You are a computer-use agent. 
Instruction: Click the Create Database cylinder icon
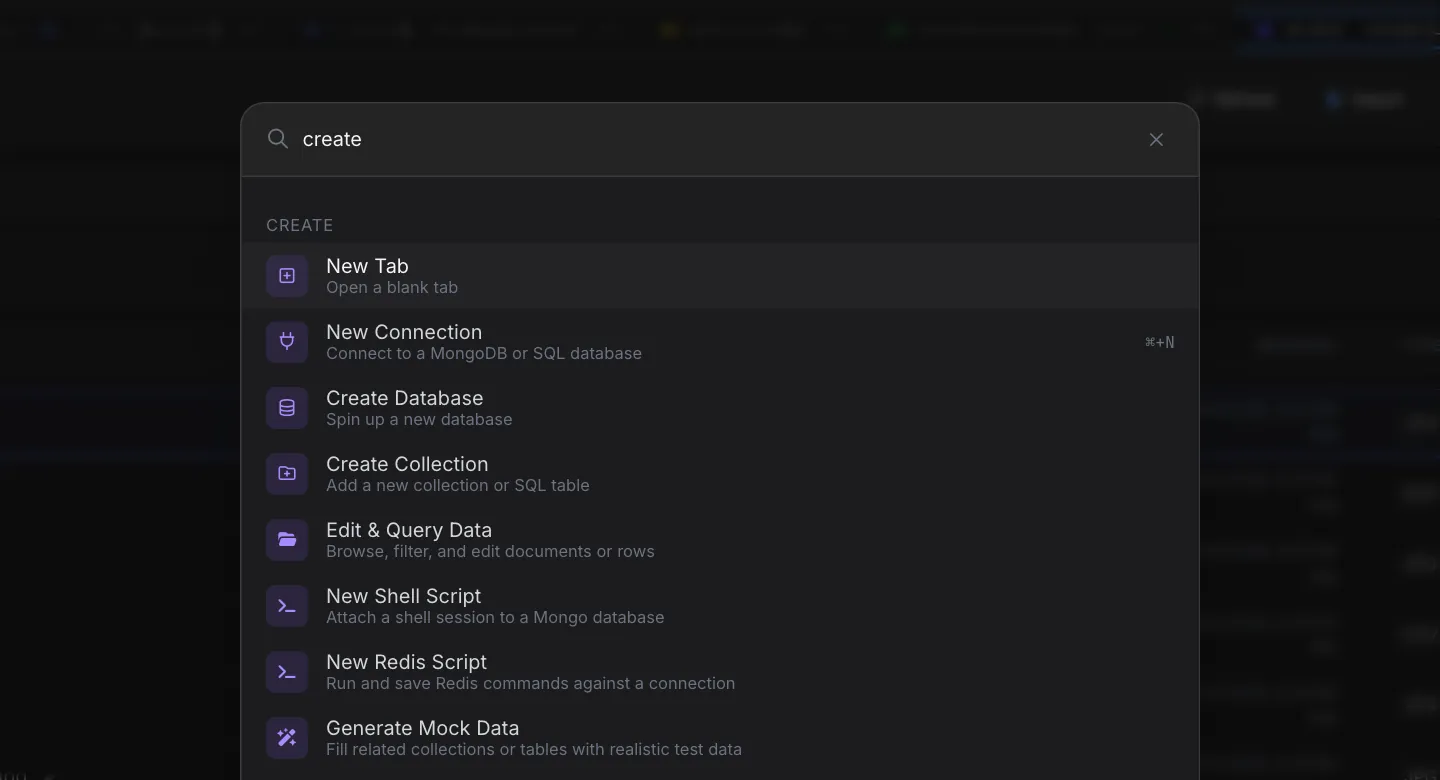(287, 408)
